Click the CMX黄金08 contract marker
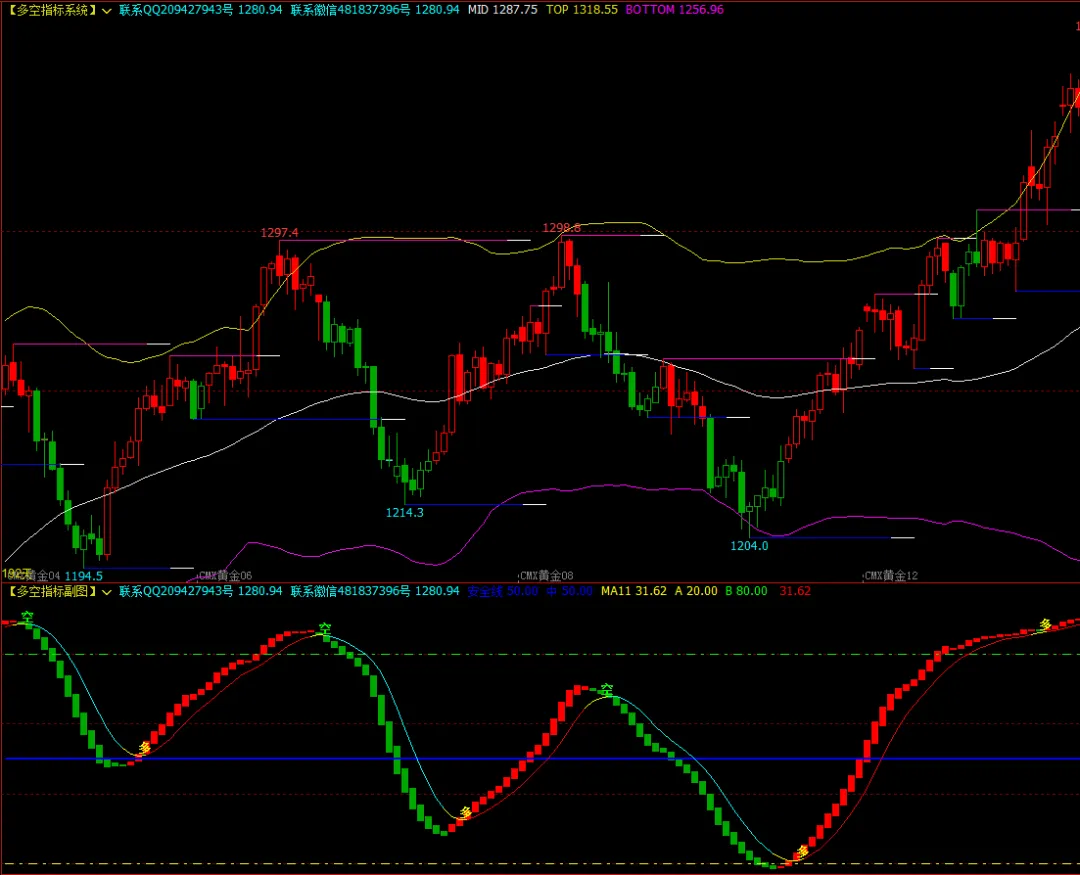Viewport: 1080px width, 875px height. tap(546, 575)
